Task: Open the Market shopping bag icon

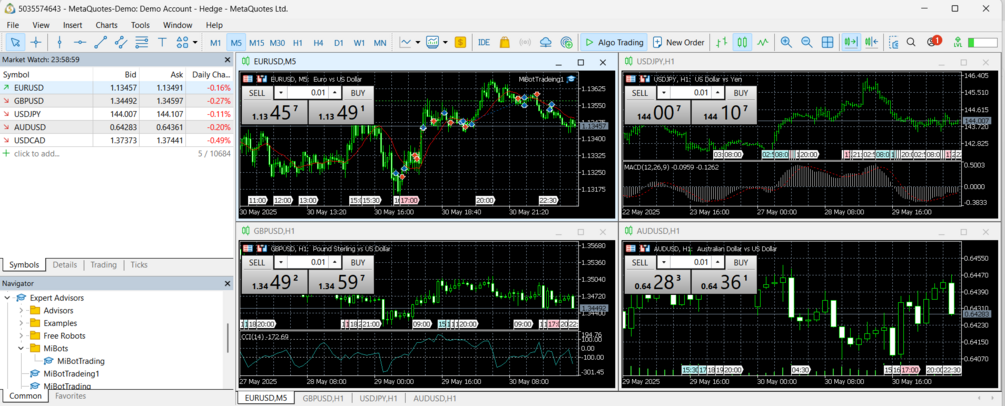Action: coord(504,42)
